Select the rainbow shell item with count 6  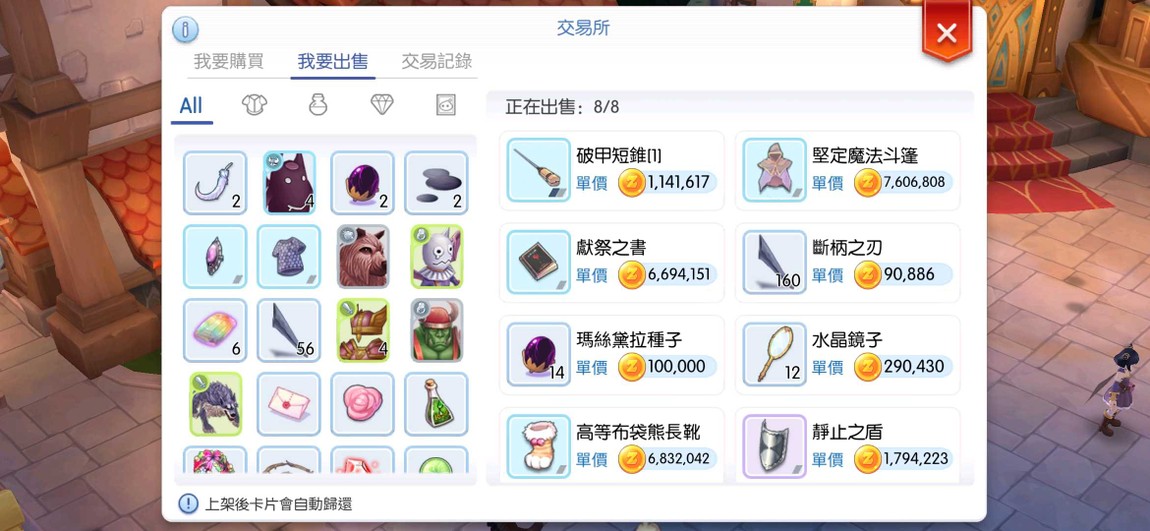point(215,331)
